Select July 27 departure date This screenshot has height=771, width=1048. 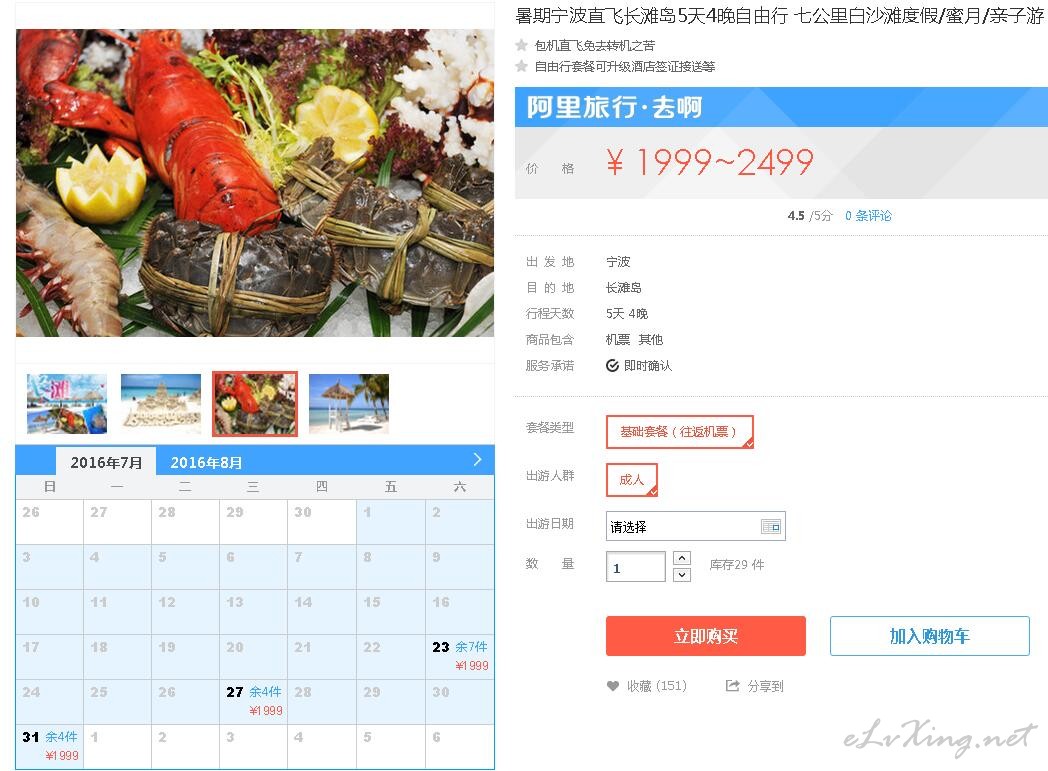253,702
